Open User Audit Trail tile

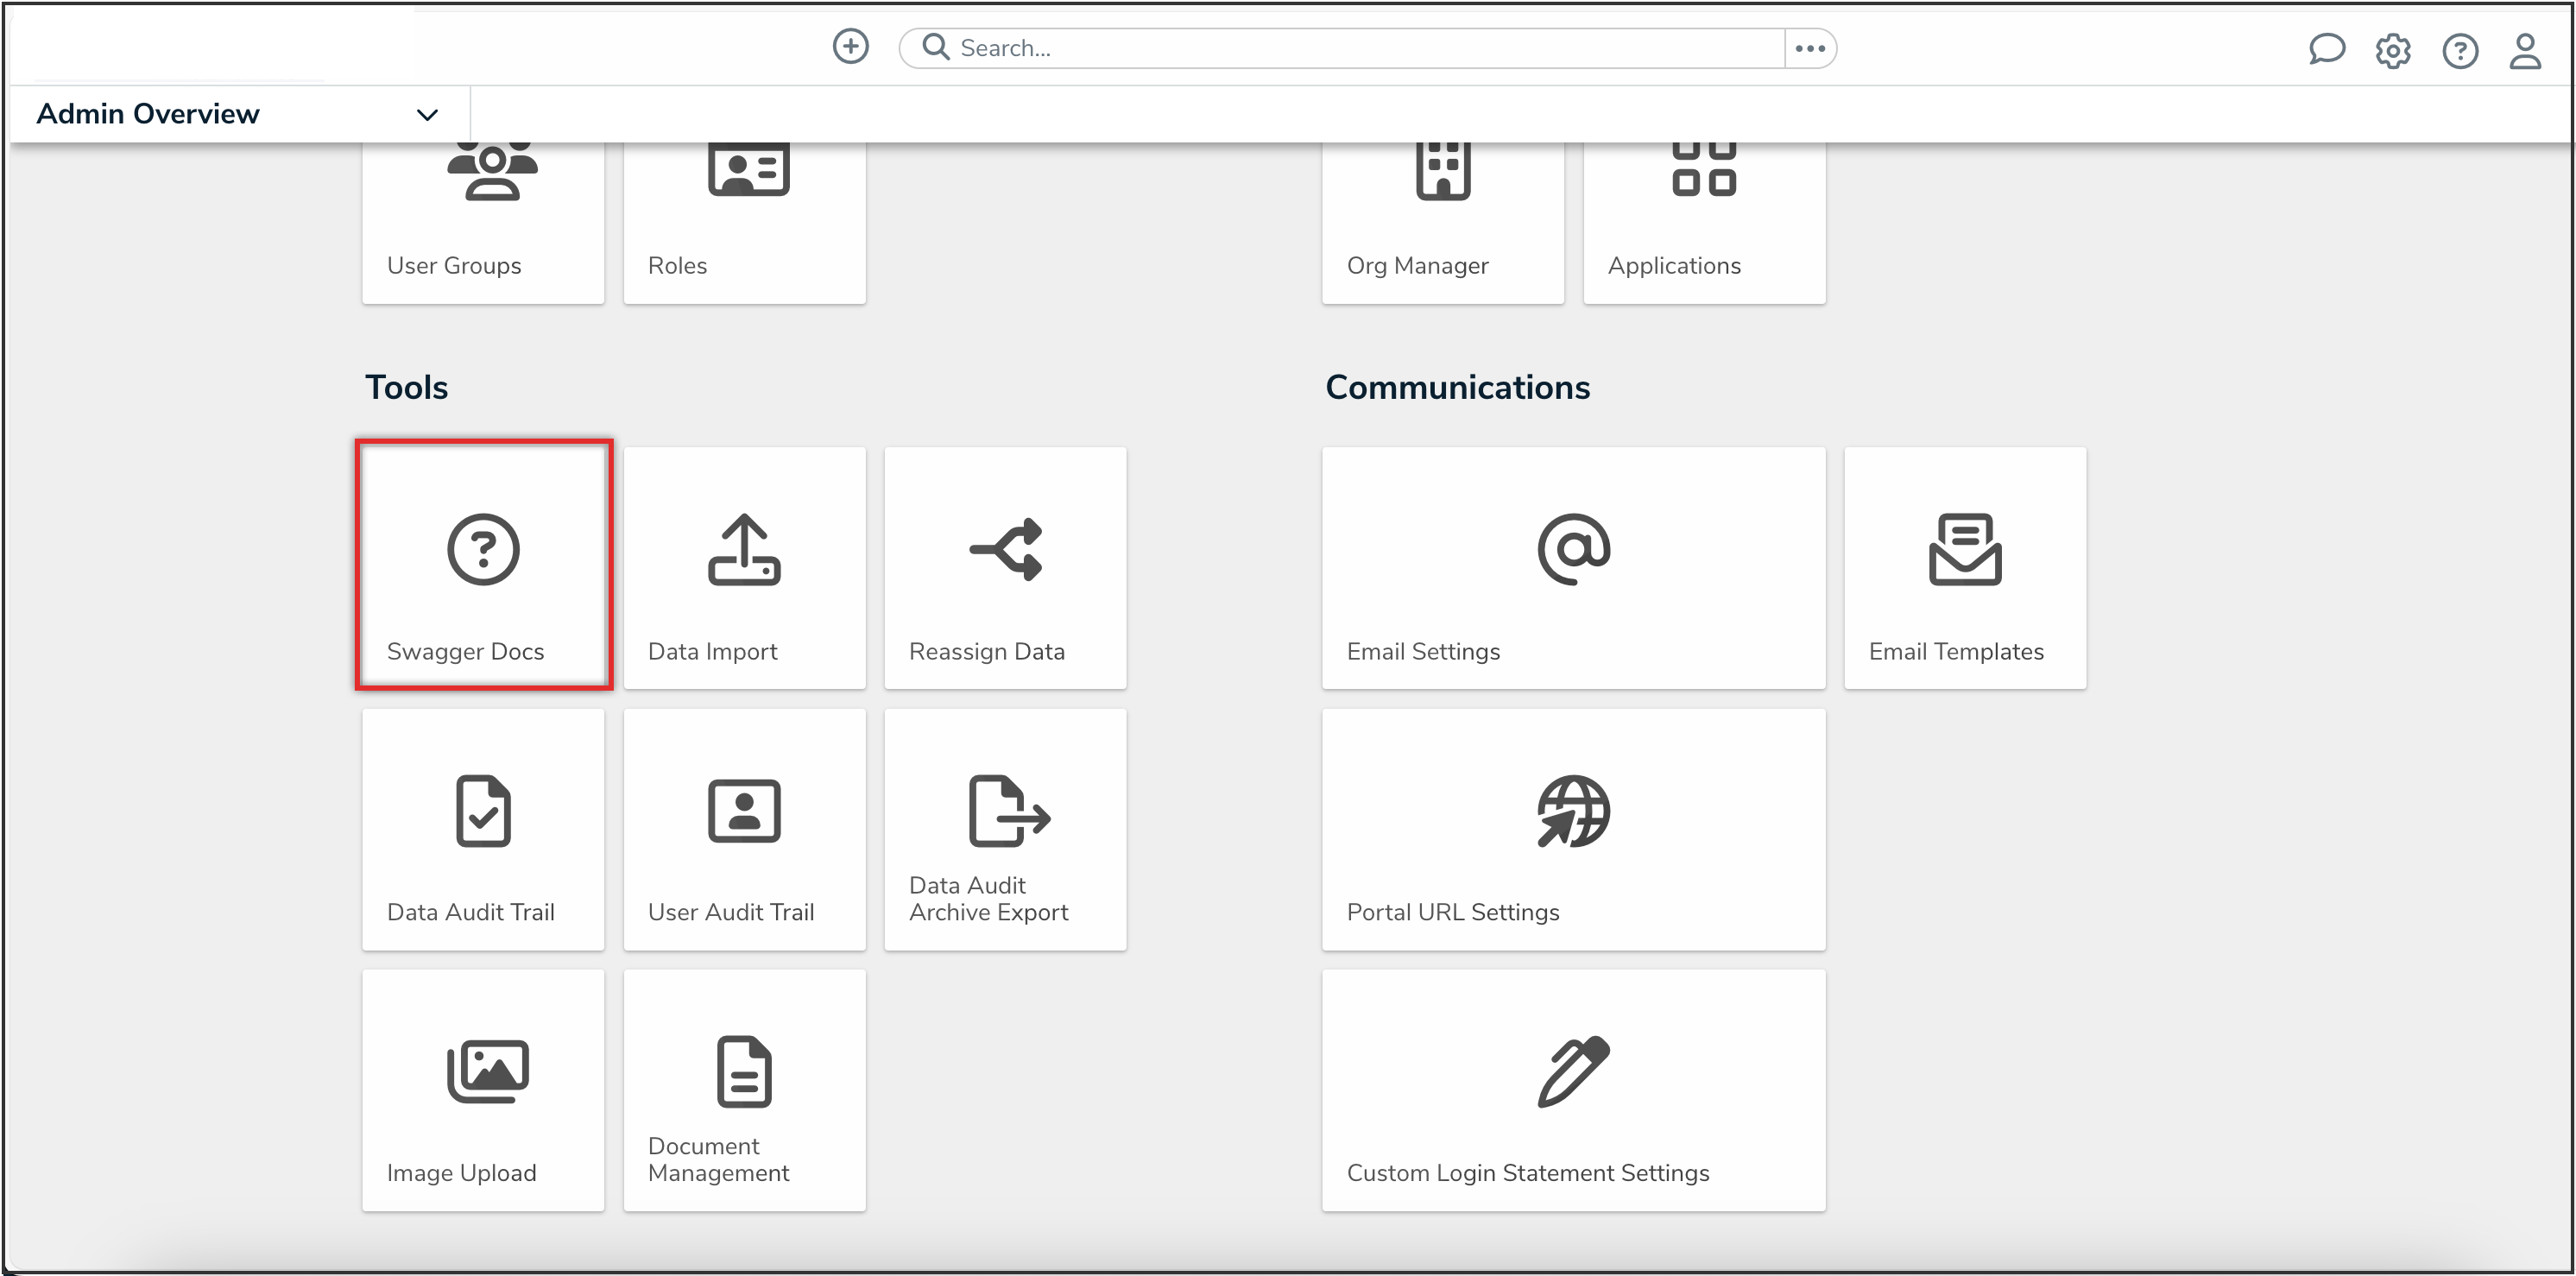744,829
